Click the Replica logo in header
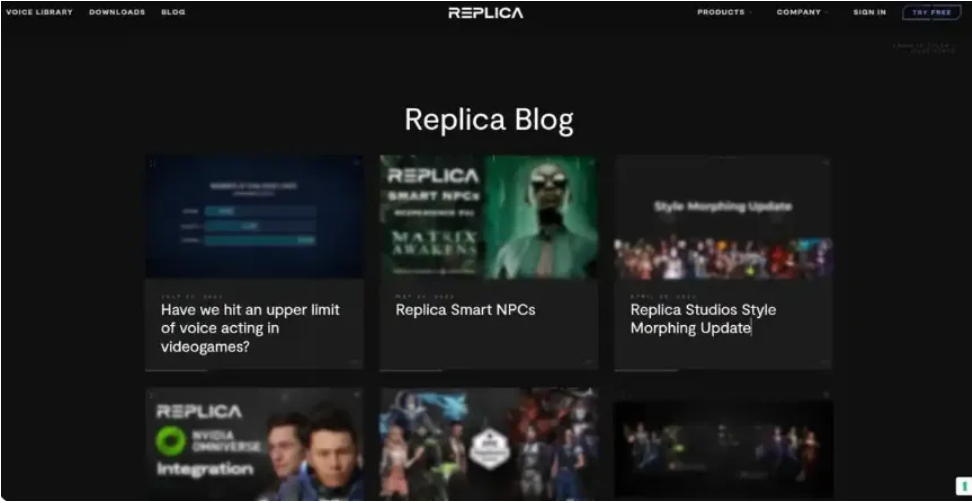Image resolution: width=972 pixels, height=503 pixels. [x=486, y=12]
